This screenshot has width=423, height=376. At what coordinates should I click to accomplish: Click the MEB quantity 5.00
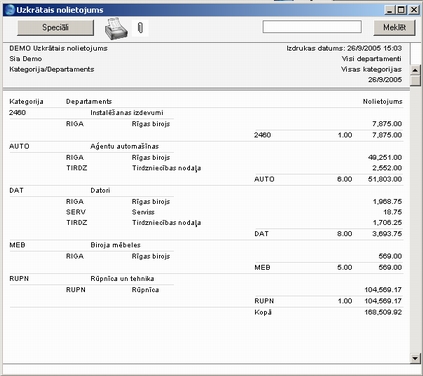[344, 267]
